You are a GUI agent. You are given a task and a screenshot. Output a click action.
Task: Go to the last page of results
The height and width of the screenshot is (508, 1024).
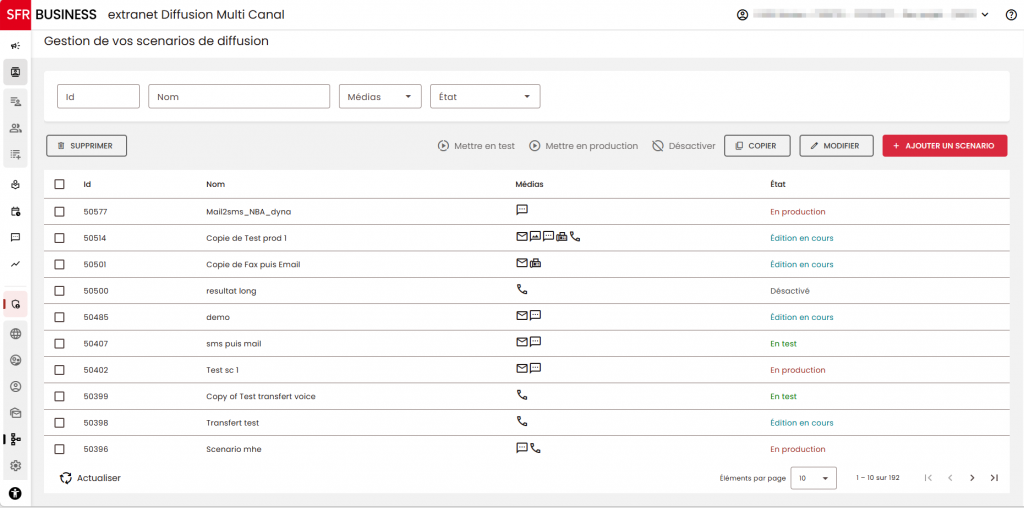pos(994,478)
